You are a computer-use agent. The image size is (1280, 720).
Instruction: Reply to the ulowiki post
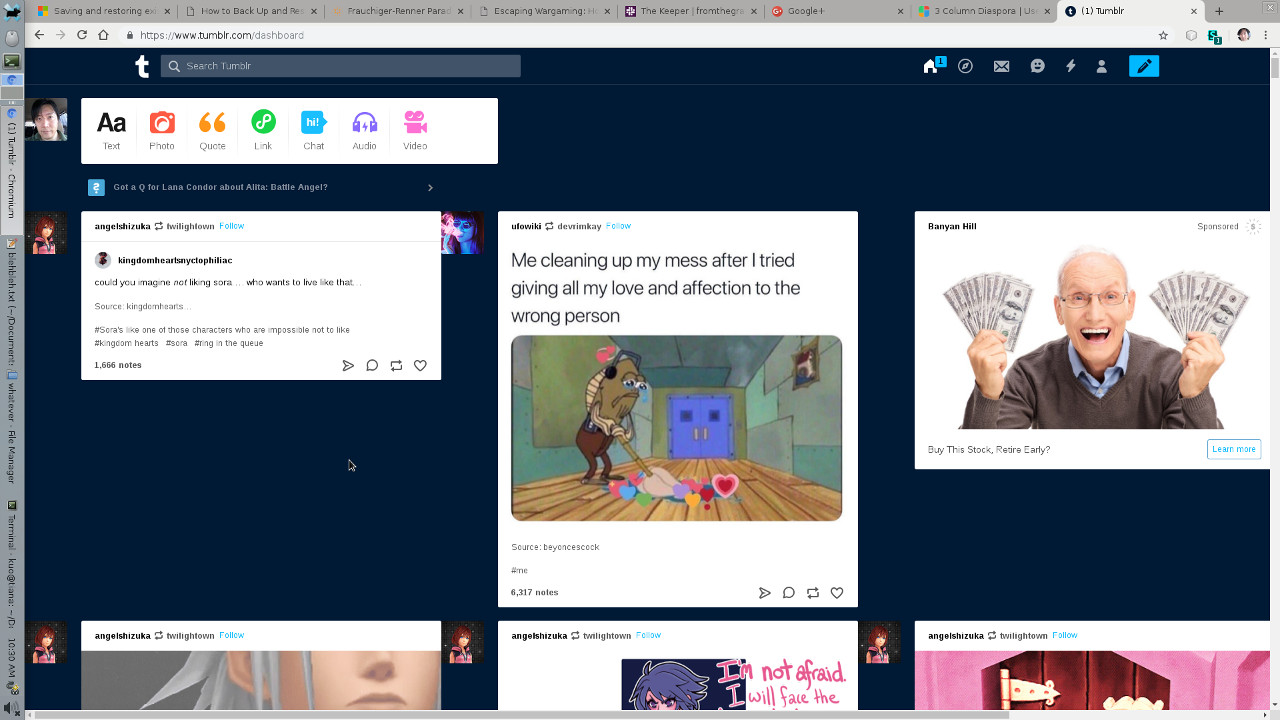(x=789, y=593)
